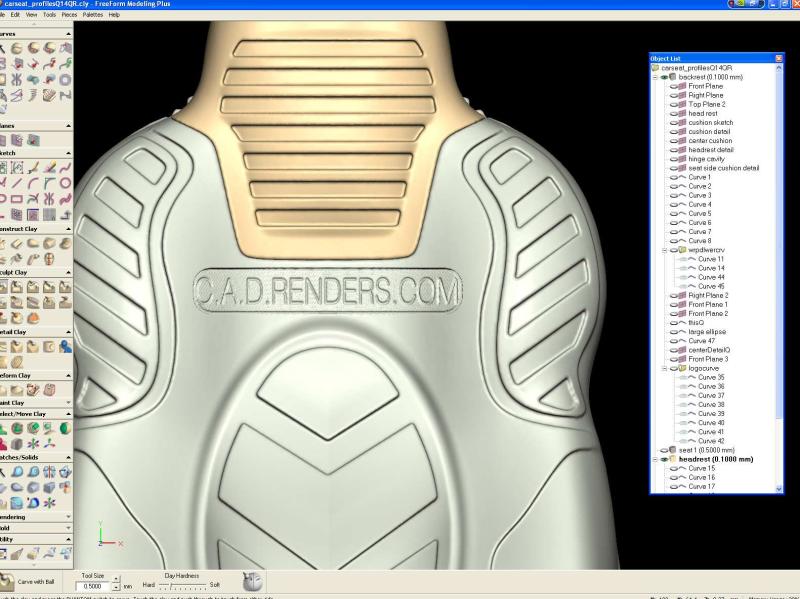
Task: Collapse the headrest tree node
Action: point(655,459)
